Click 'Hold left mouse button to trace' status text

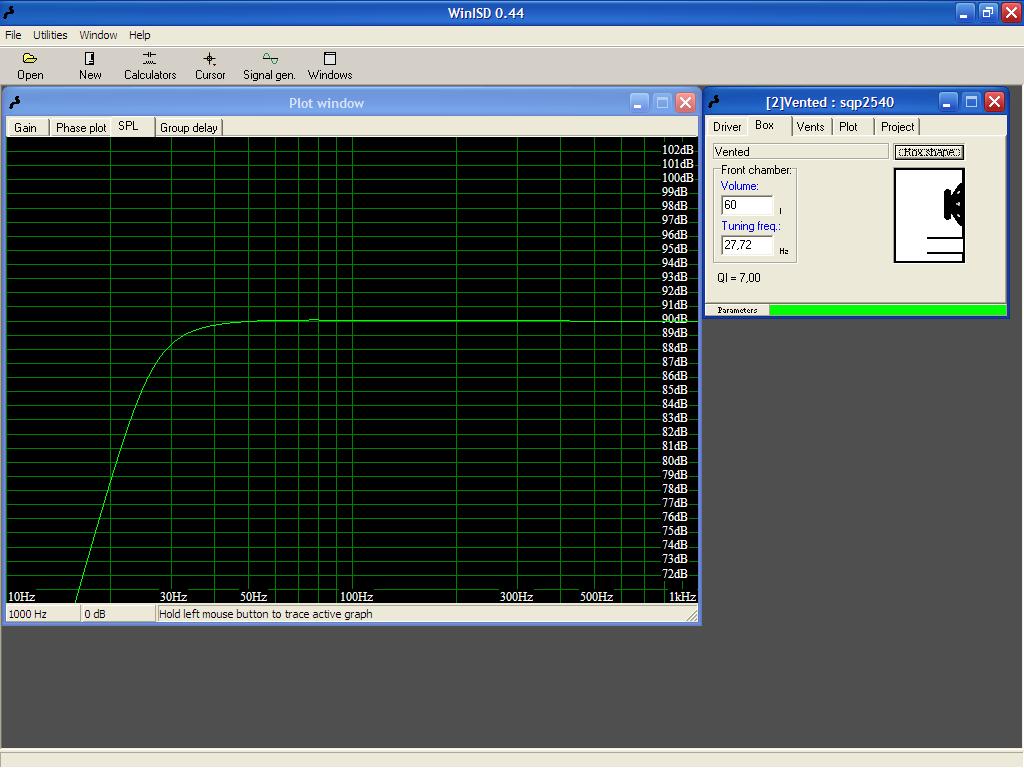pos(266,614)
